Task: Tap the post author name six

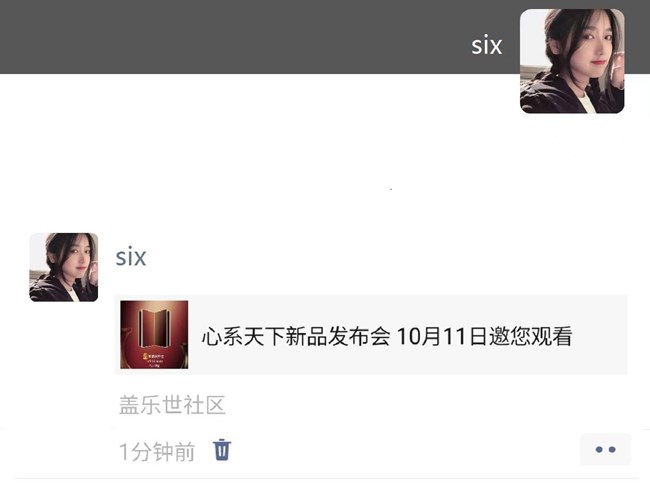Action: click(131, 257)
